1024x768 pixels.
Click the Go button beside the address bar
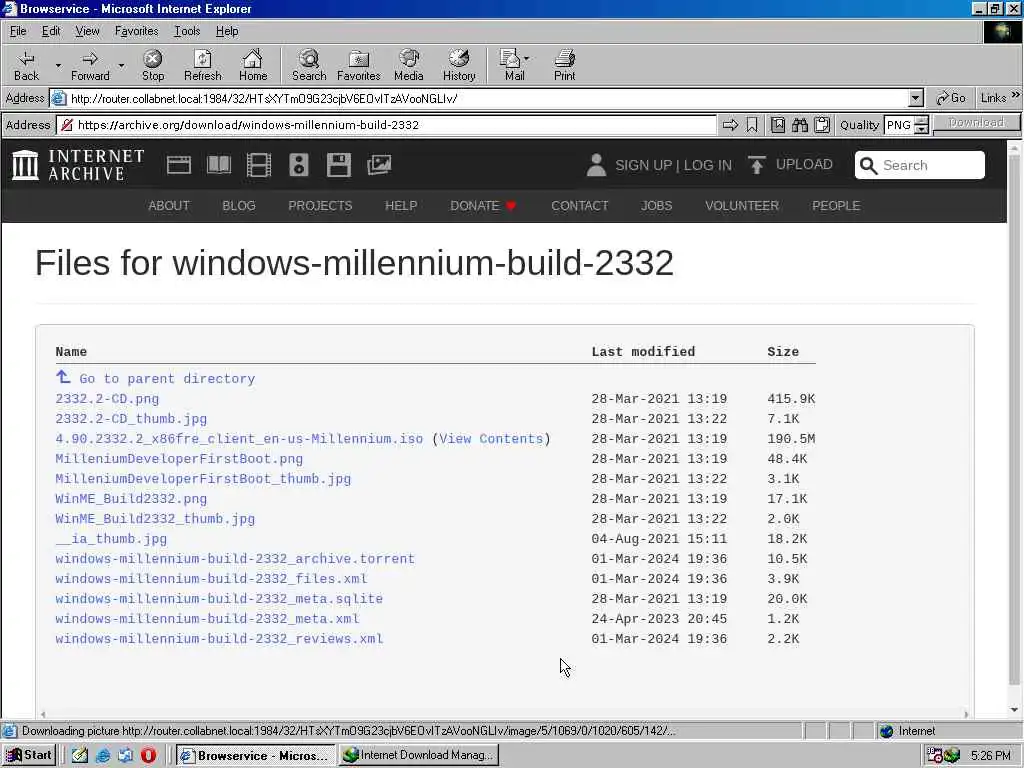[950, 98]
